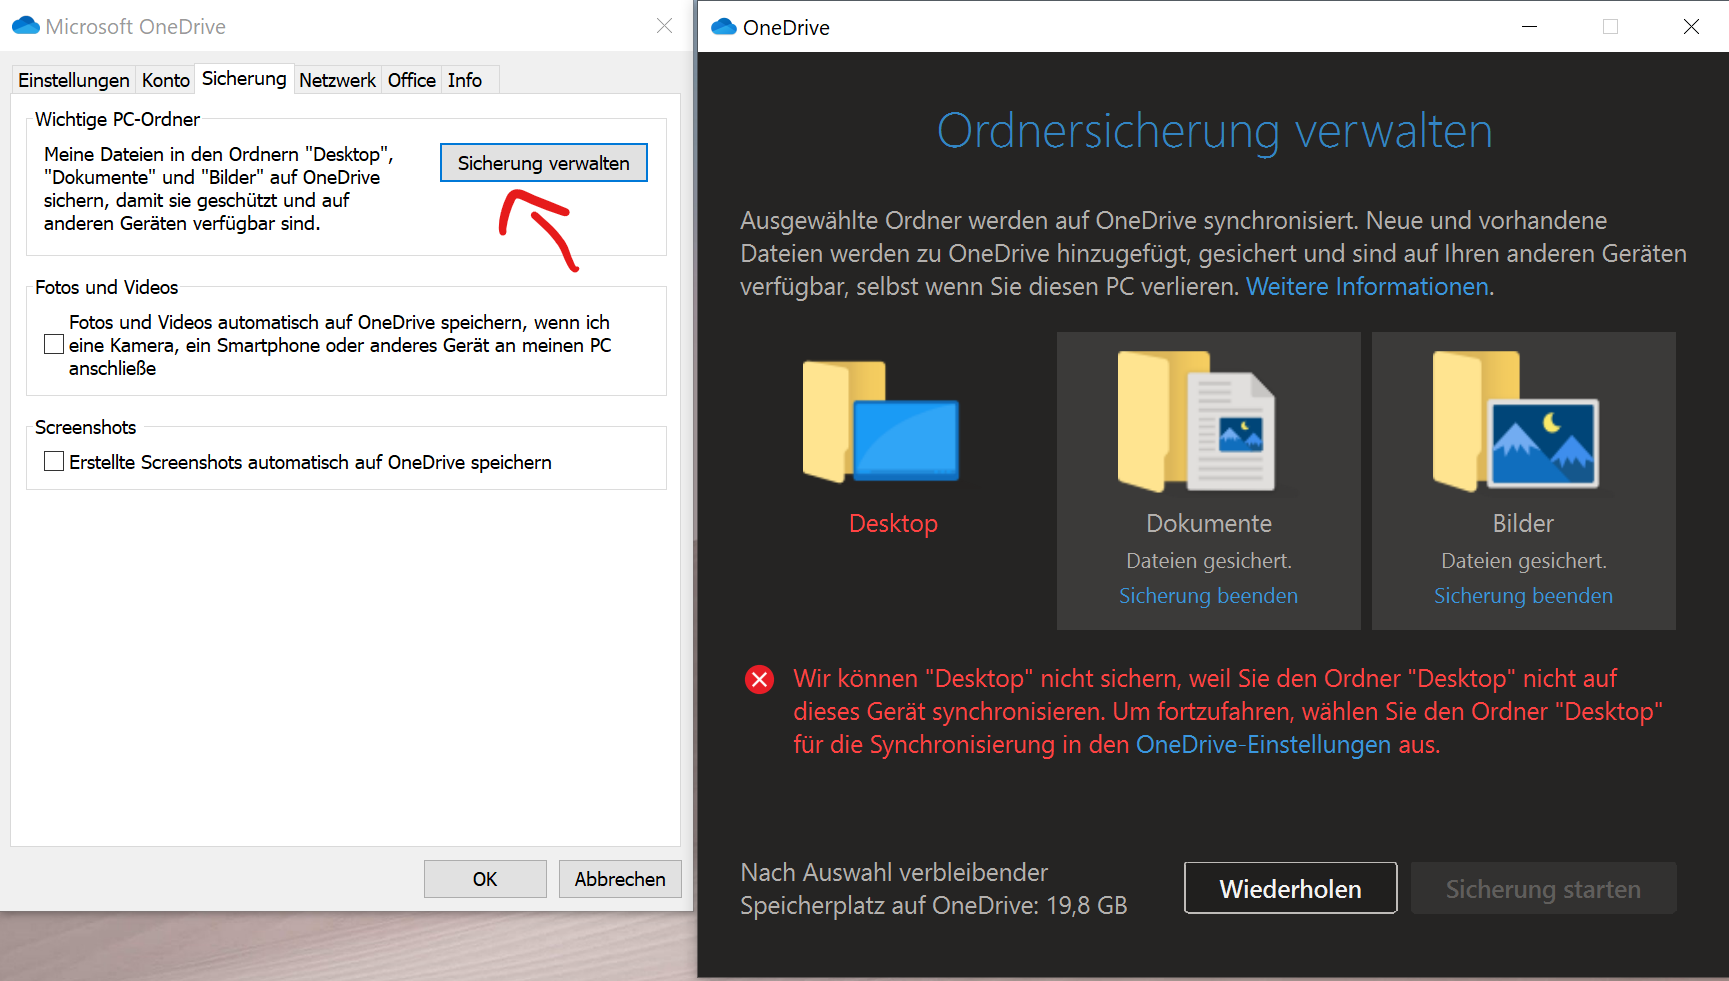Open the Konto tab
1729x981 pixels.
tap(166, 80)
